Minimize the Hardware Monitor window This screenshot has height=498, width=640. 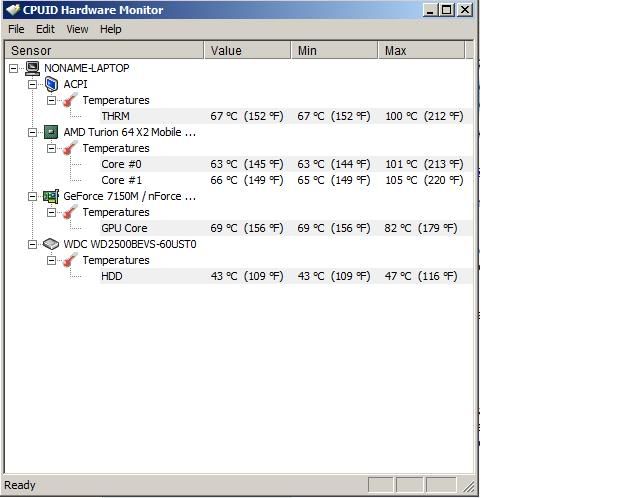click(x=430, y=10)
